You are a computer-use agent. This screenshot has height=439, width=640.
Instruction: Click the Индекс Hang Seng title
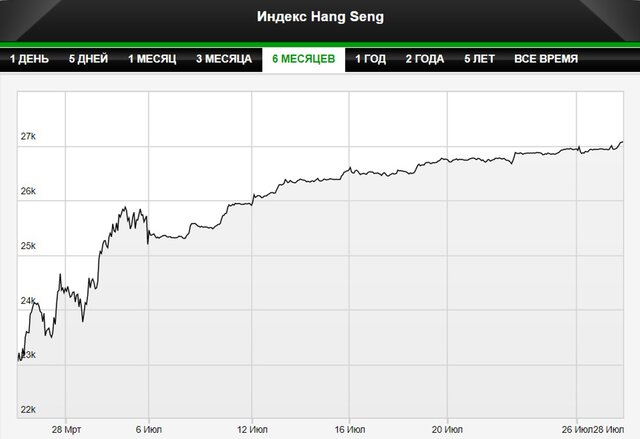tap(319, 16)
